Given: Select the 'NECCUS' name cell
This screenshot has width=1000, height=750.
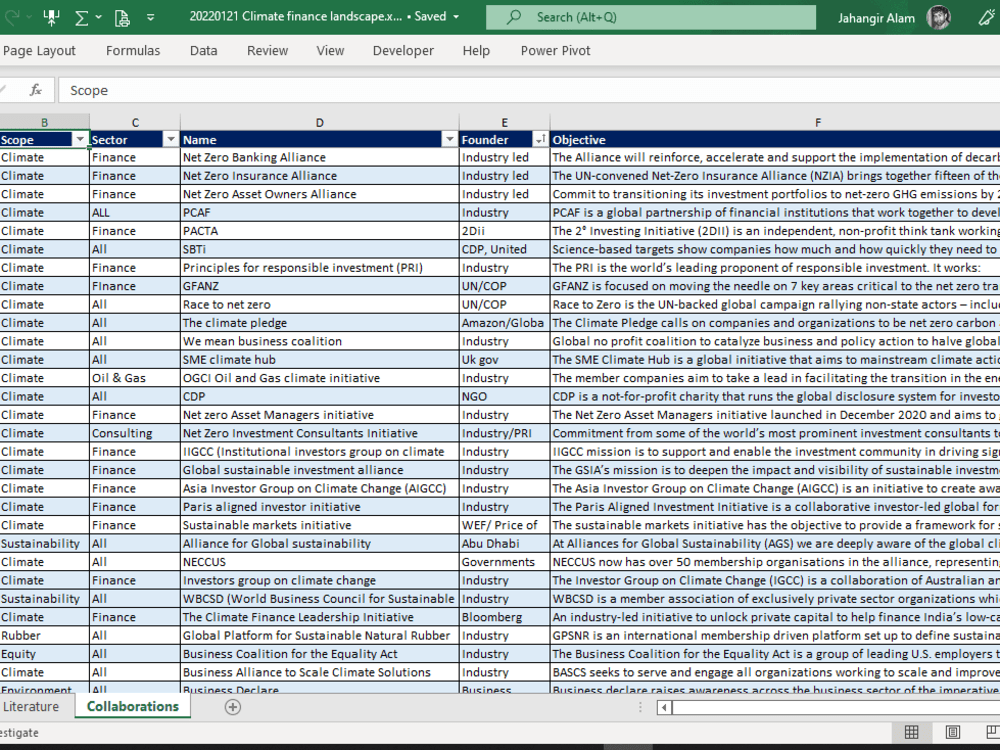Looking at the screenshot, I should (320, 562).
